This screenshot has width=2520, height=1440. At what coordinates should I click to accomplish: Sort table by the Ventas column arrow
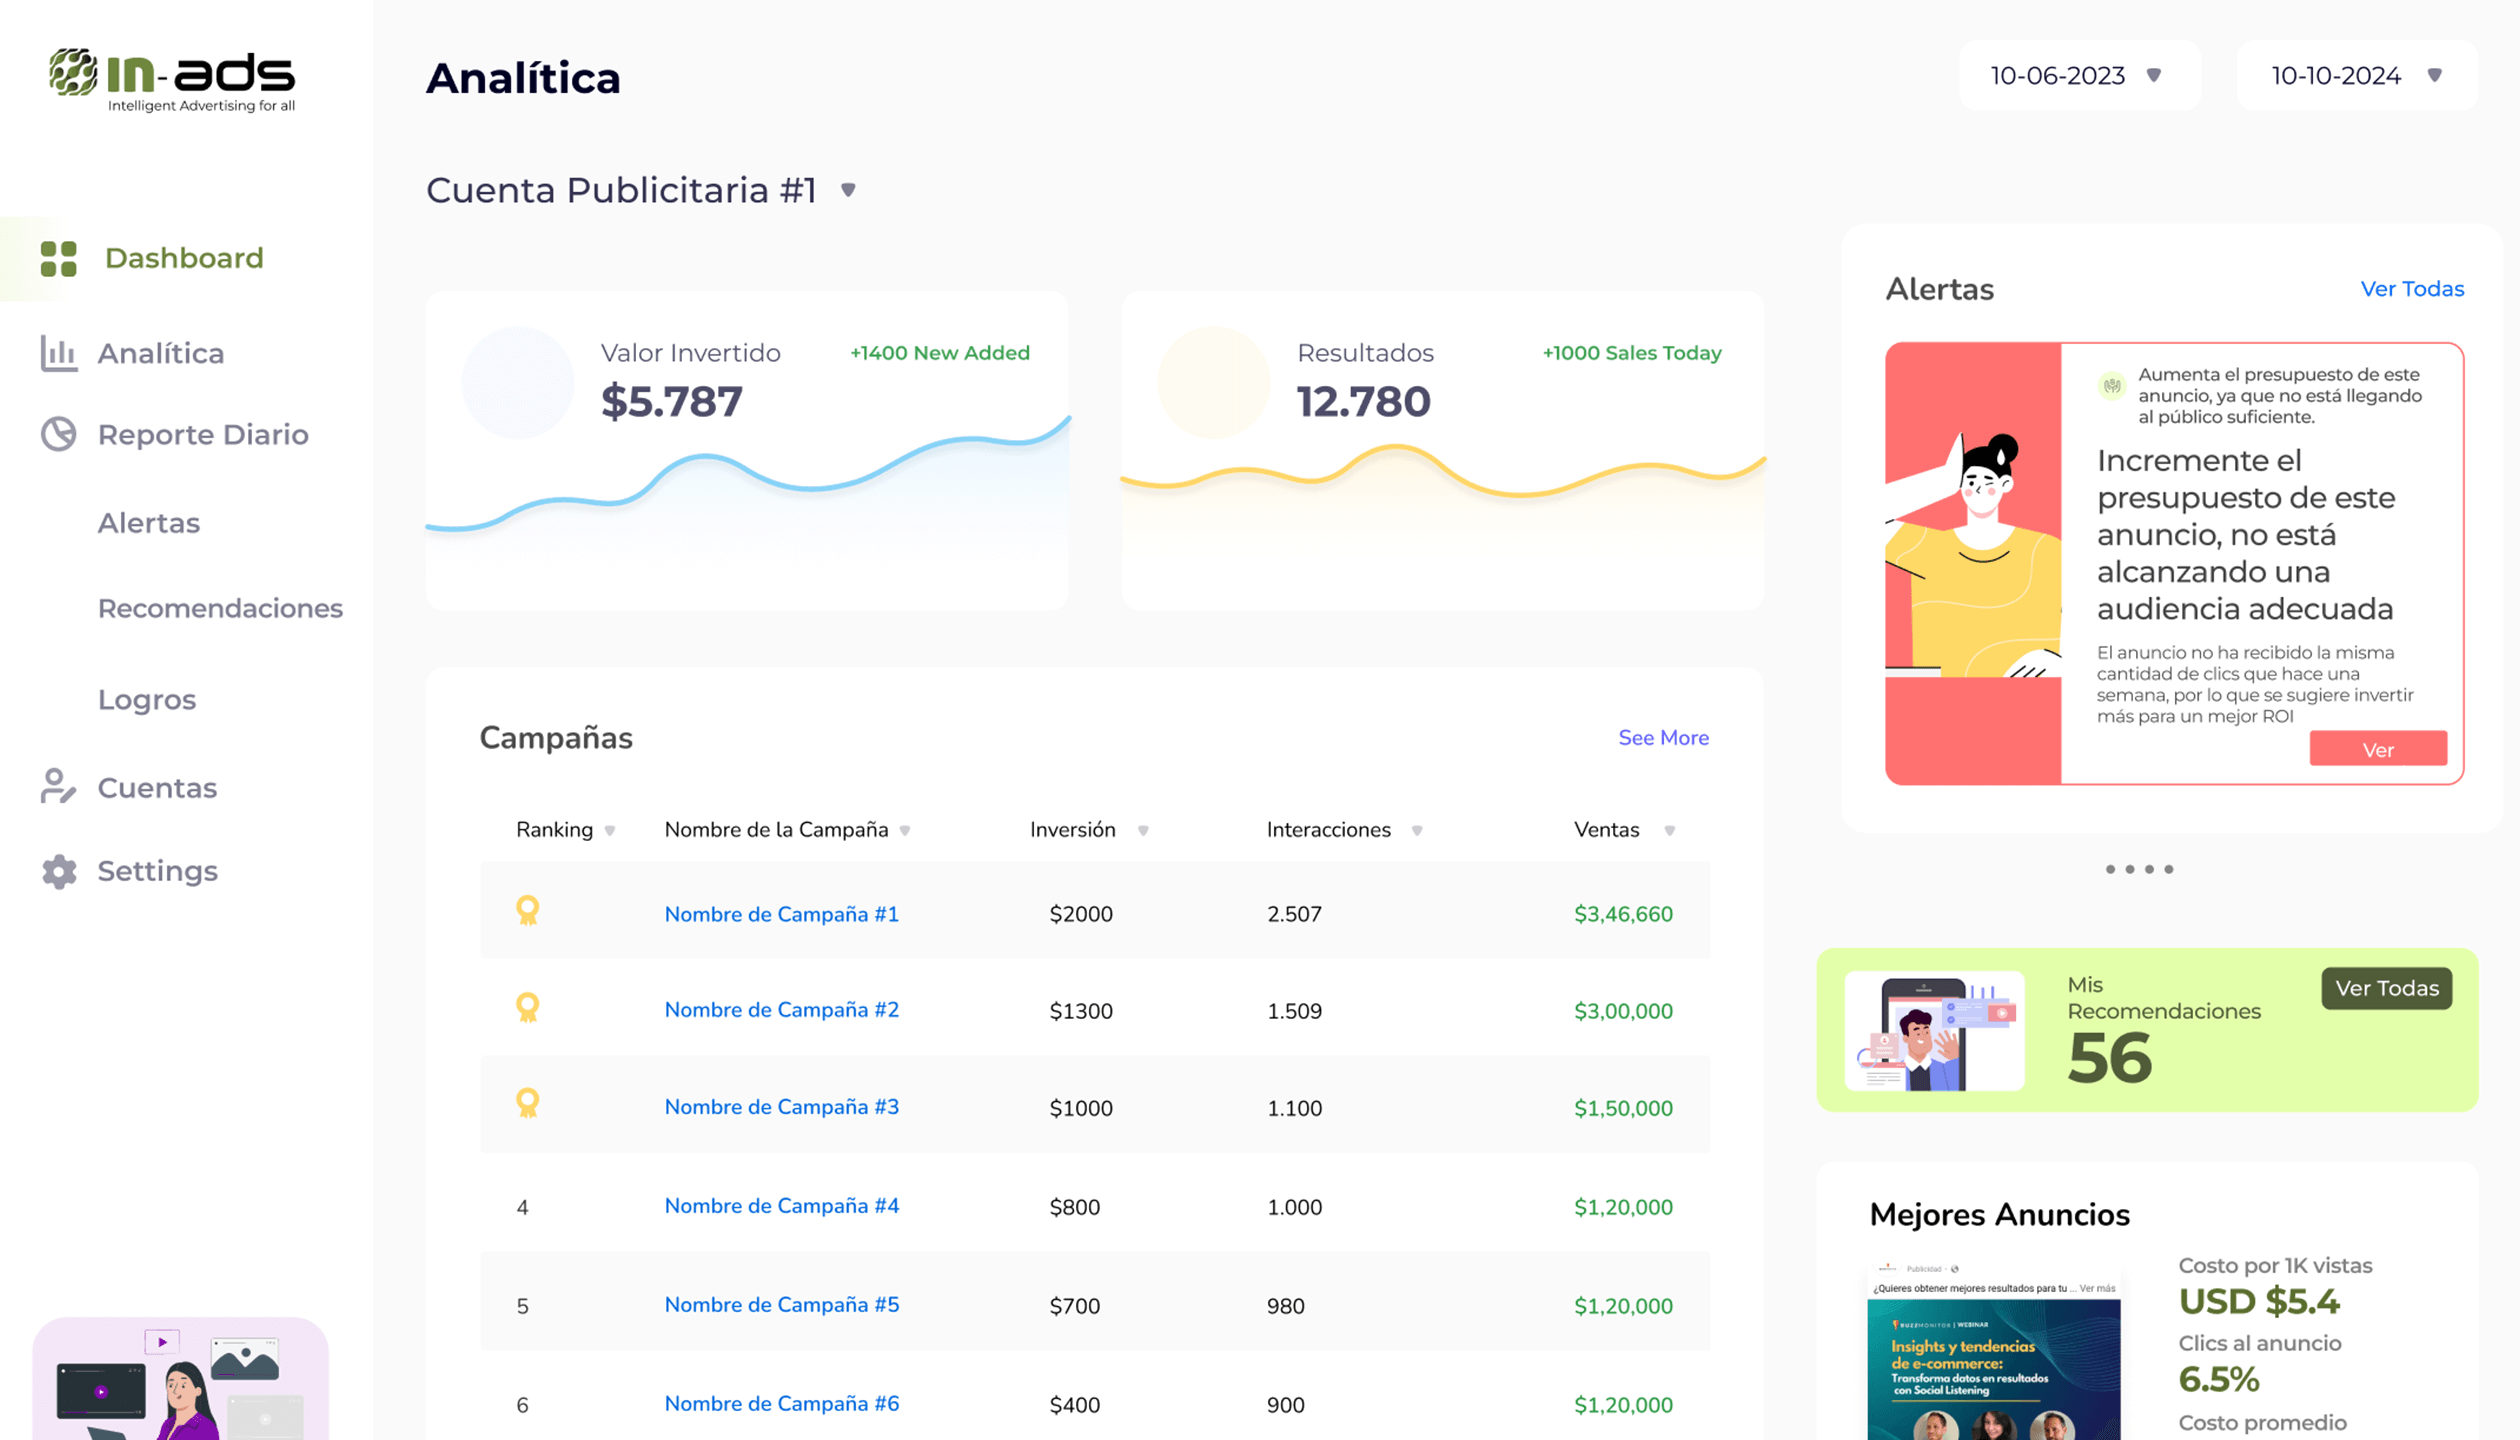pyautogui.click(x=1669, y=831)
